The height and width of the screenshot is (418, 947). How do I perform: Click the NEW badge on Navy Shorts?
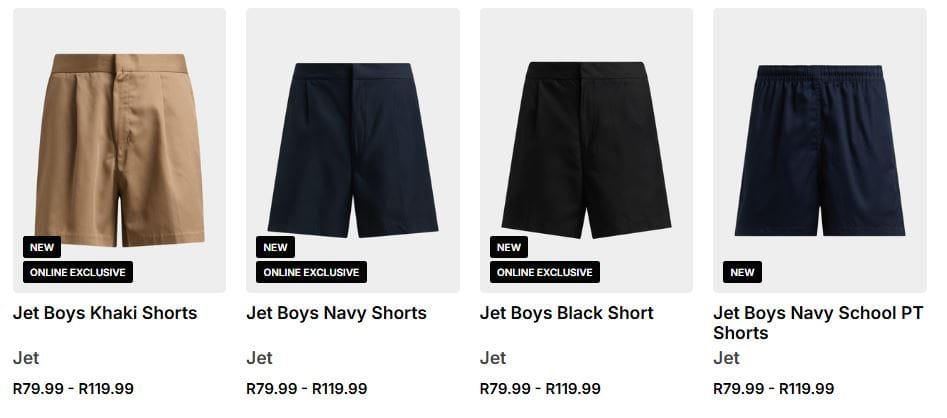pos(275,247)
